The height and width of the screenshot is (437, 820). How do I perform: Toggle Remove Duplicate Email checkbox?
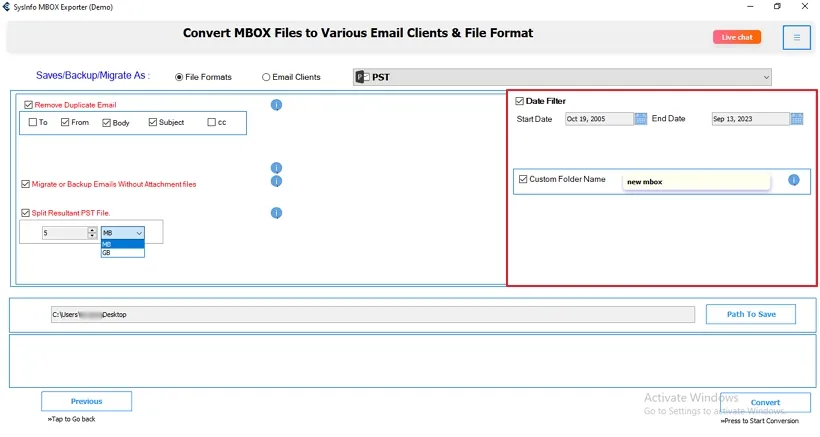[28, 105]
